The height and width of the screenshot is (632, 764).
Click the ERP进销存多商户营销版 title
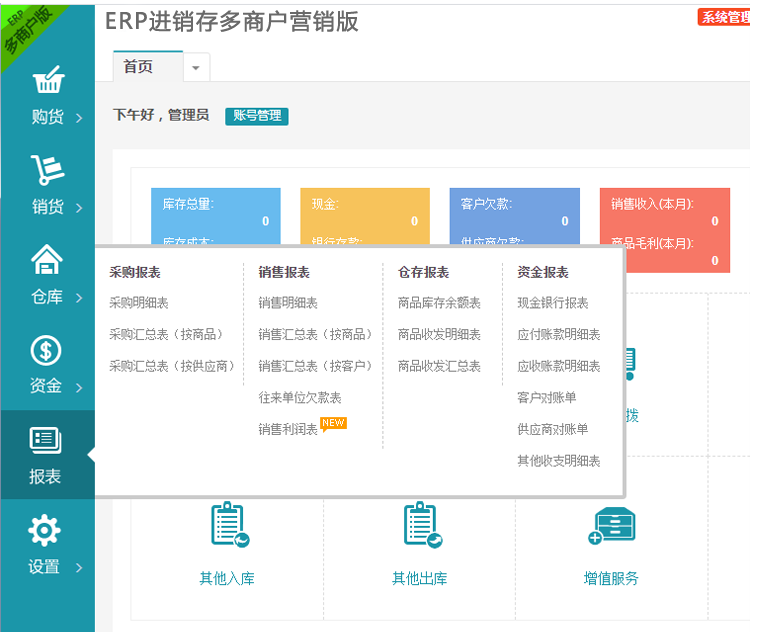[232, 21]
